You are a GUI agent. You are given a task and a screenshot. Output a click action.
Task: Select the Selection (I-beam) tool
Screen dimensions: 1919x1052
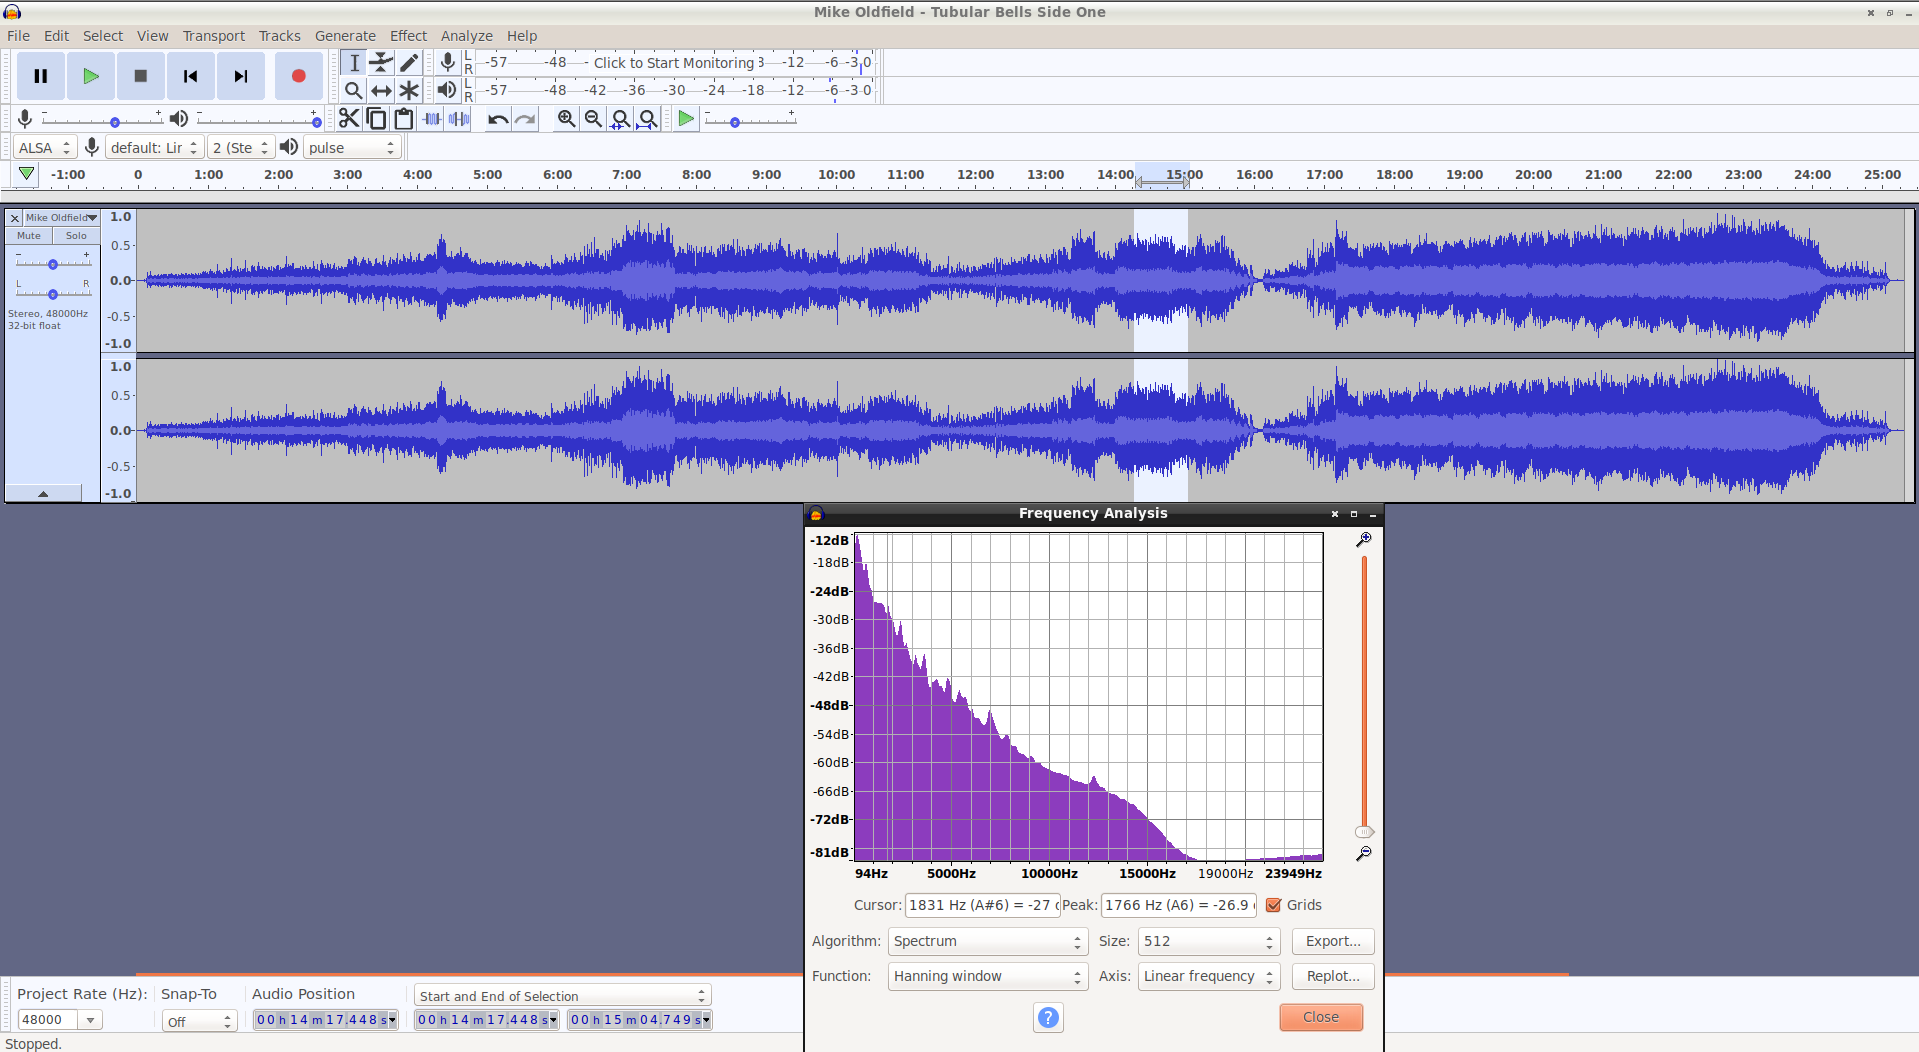coord(353,62)
